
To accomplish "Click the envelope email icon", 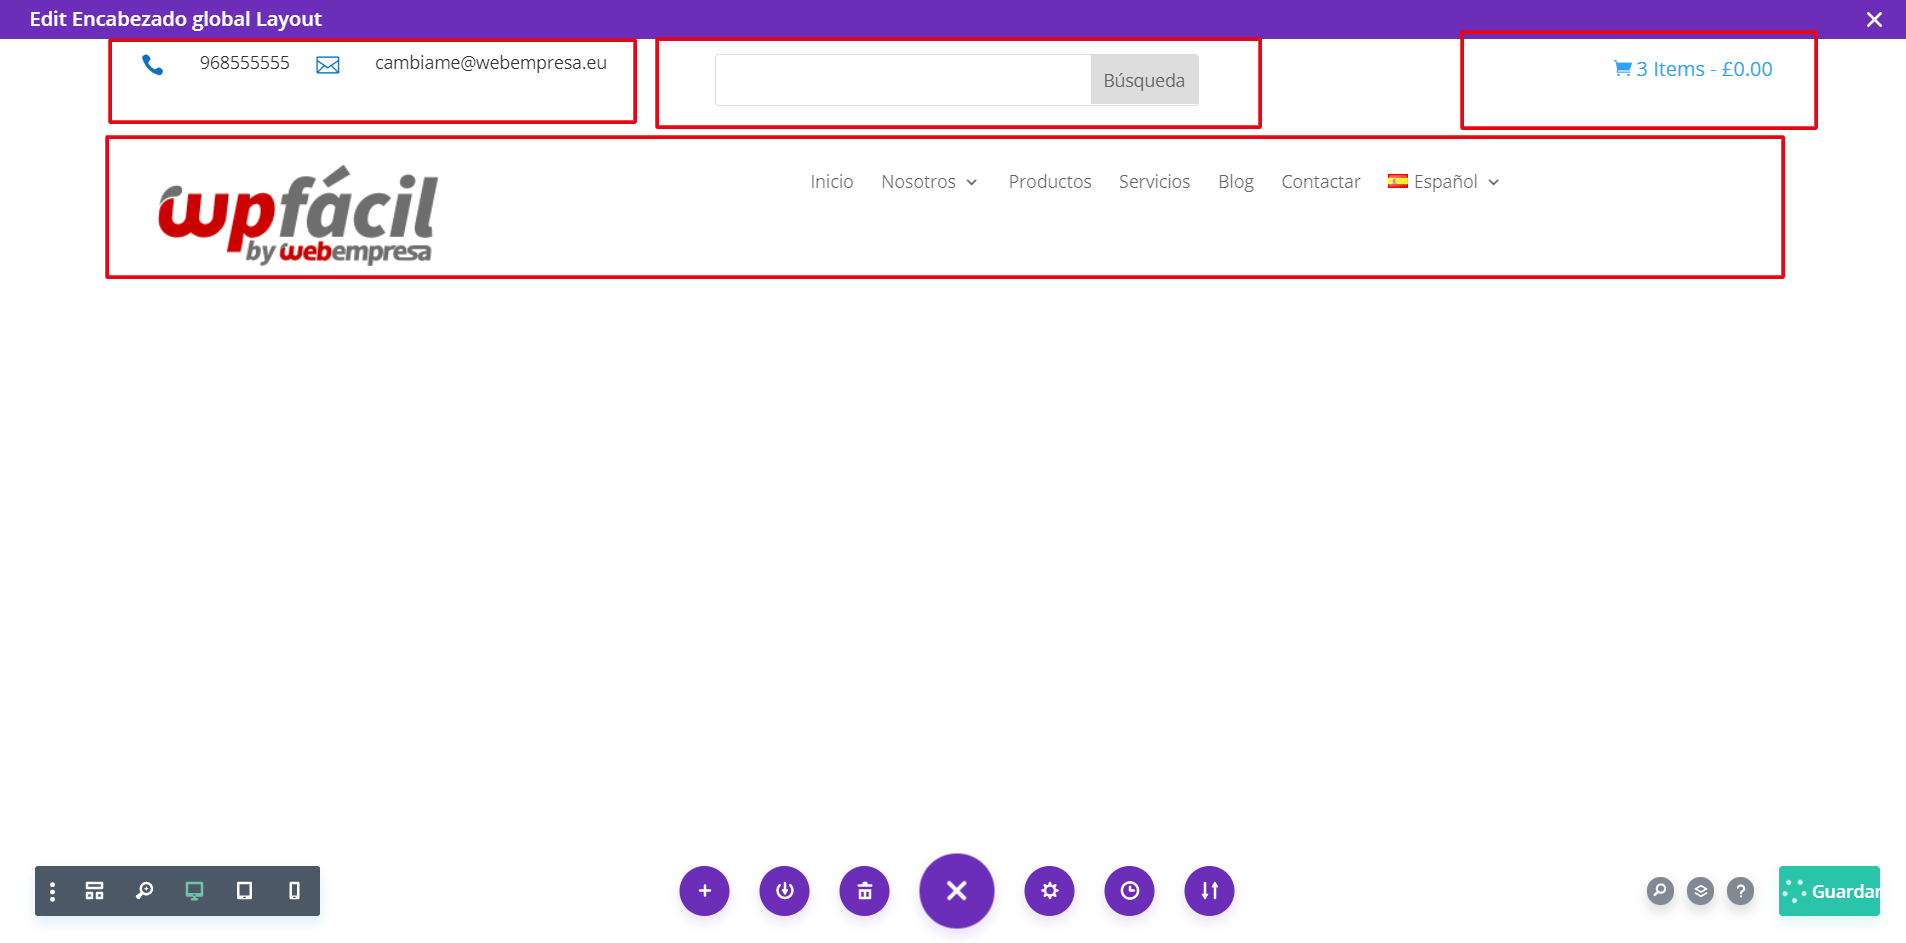I will [328, 65].
